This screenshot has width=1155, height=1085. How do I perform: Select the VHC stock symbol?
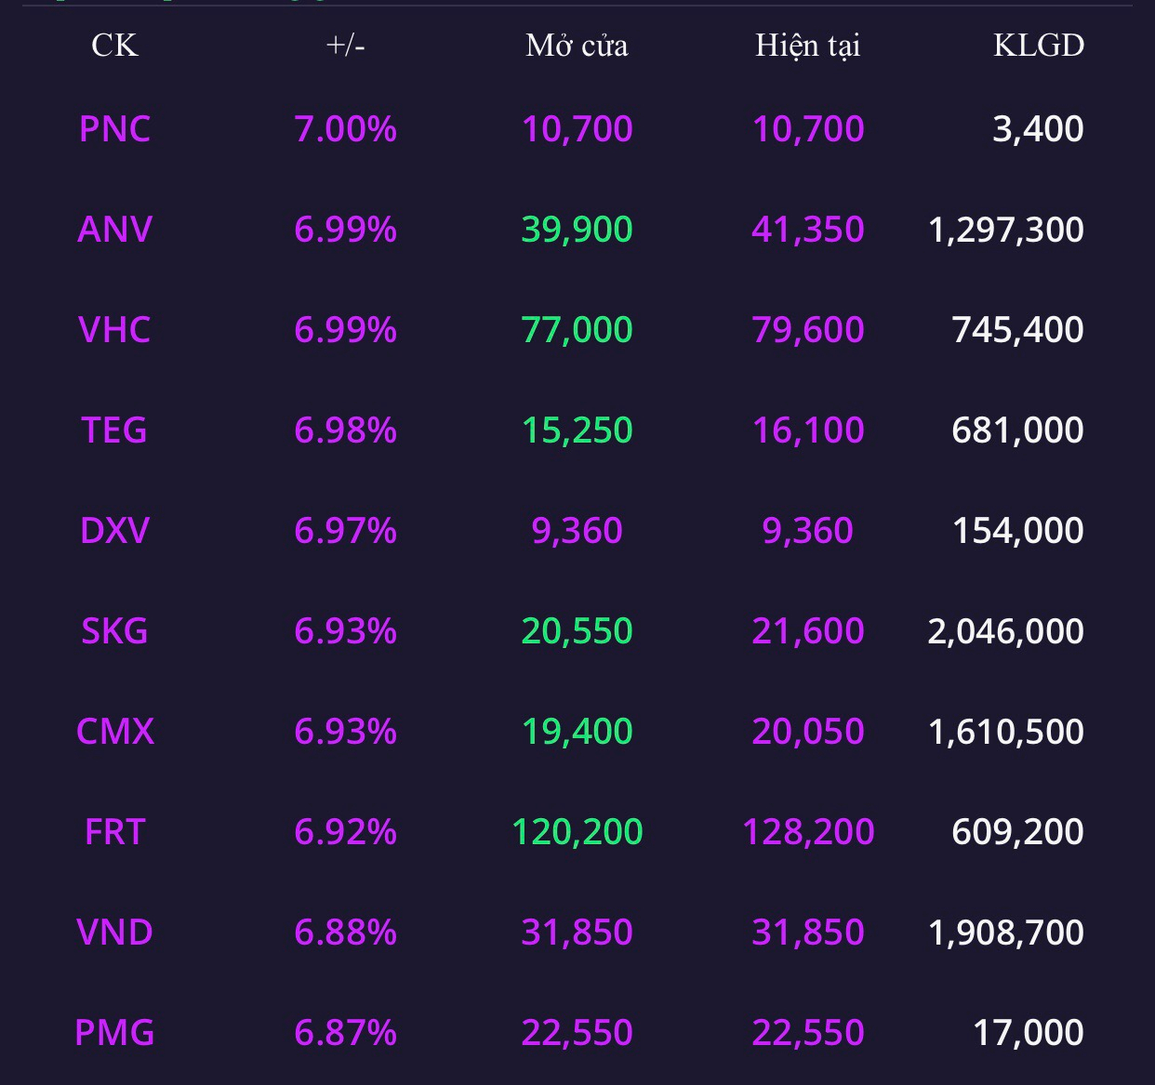coord(114,329)
